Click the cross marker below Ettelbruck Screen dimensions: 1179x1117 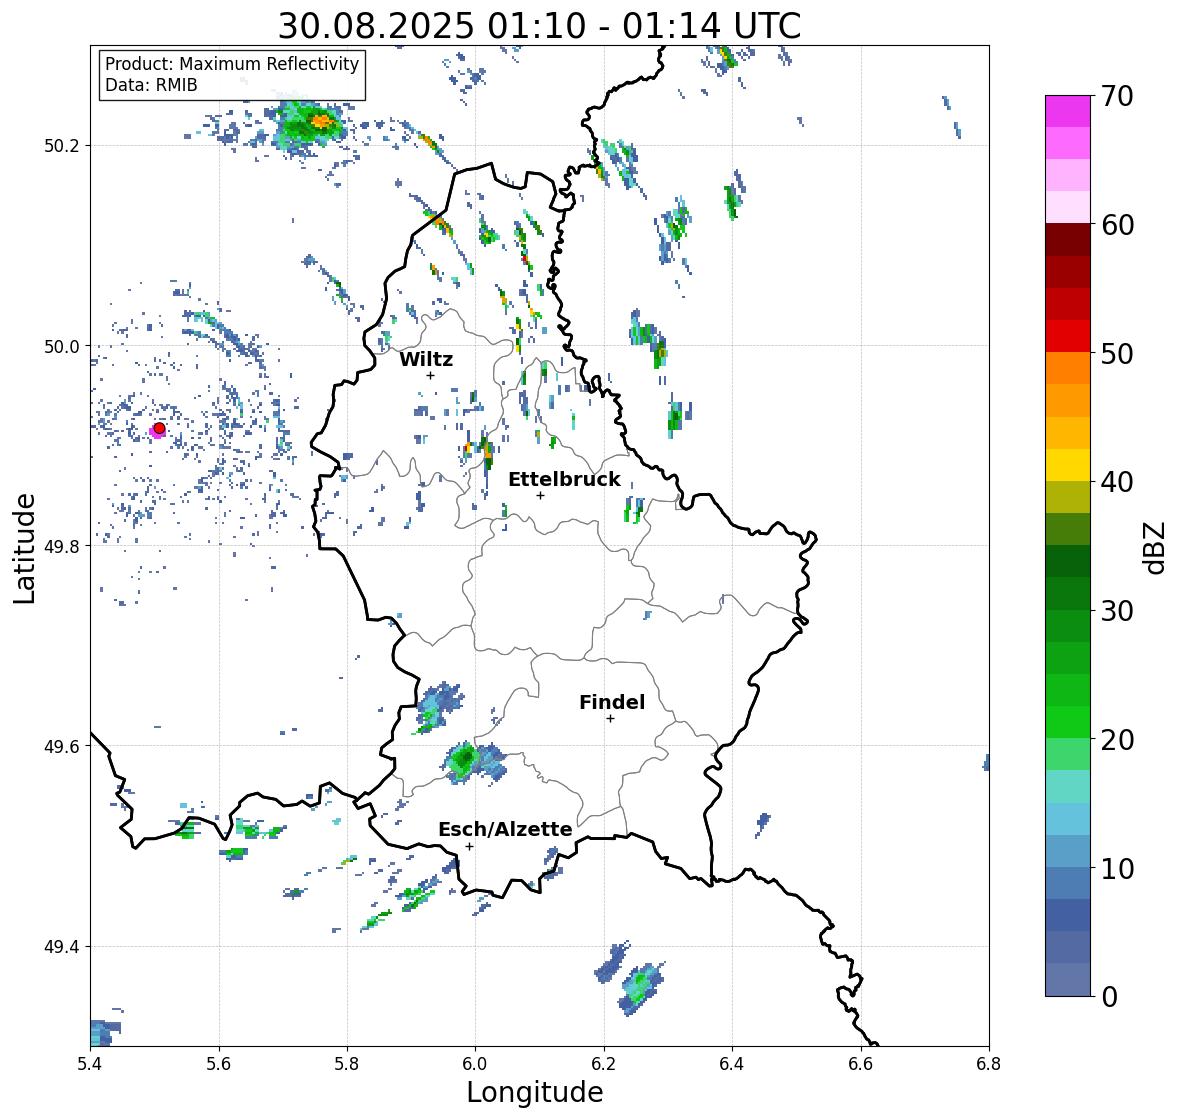pyautogui.click(x=540, y=495)
